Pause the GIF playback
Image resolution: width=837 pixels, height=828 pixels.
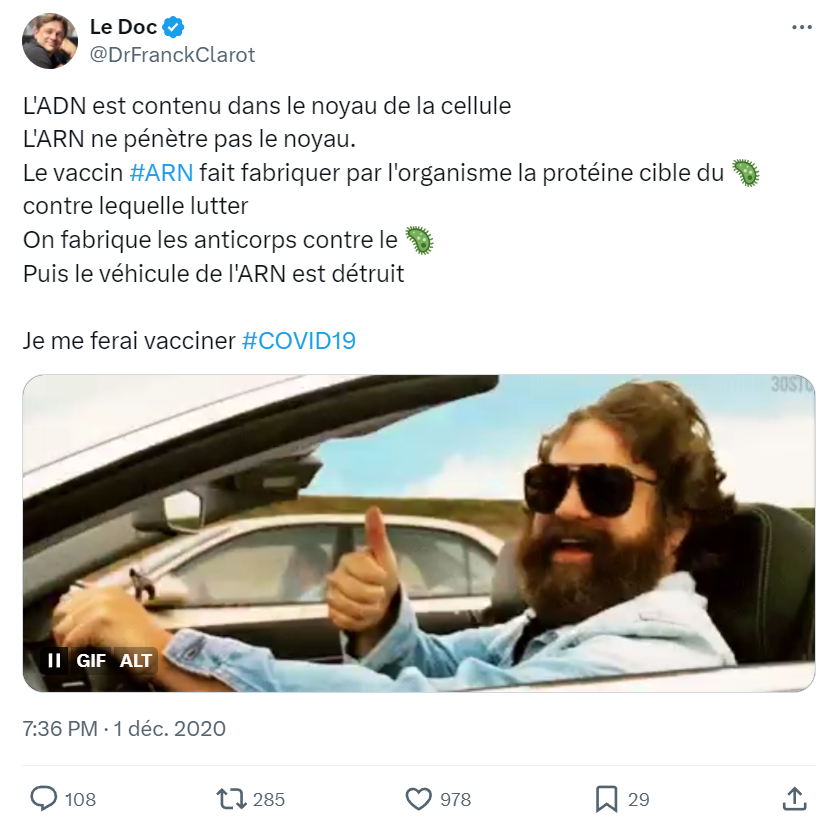54,661
